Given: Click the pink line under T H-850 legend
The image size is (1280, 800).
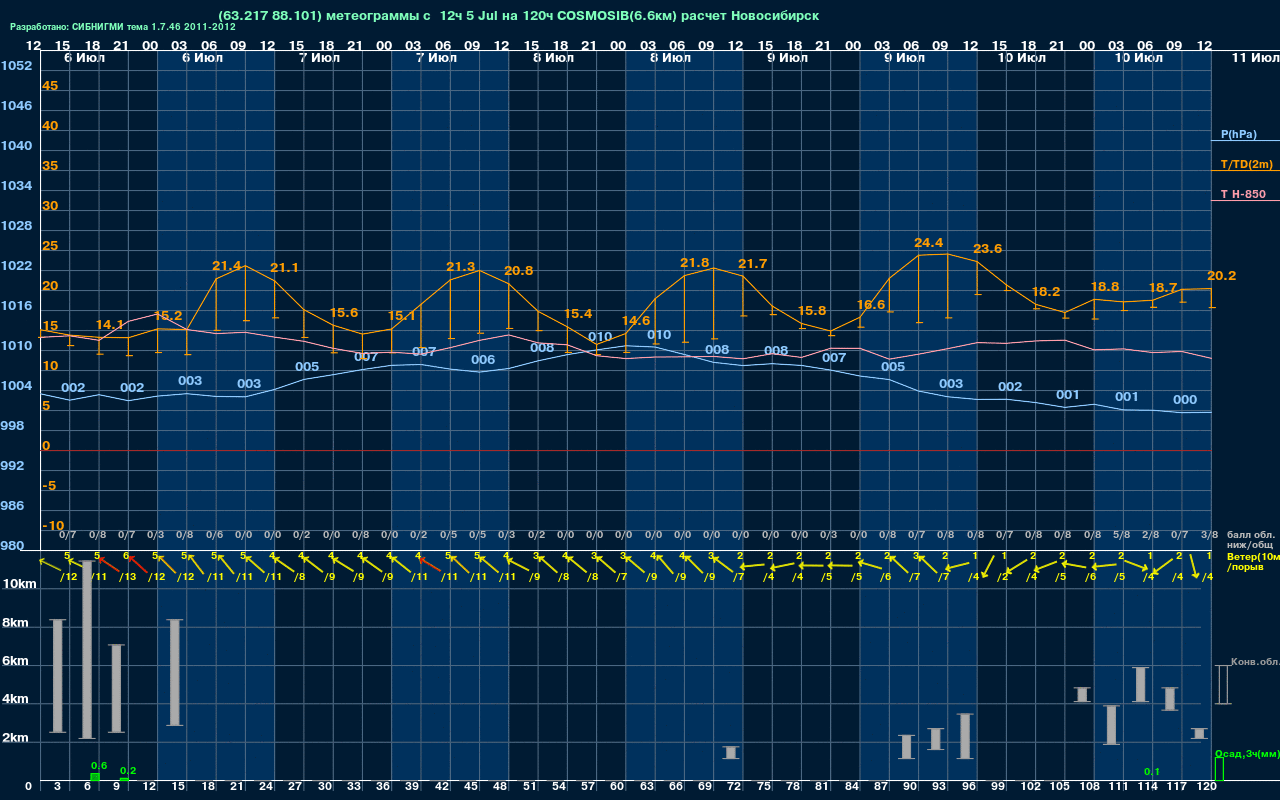Looking at the screenshot, I should click(x=1245, y=201).
